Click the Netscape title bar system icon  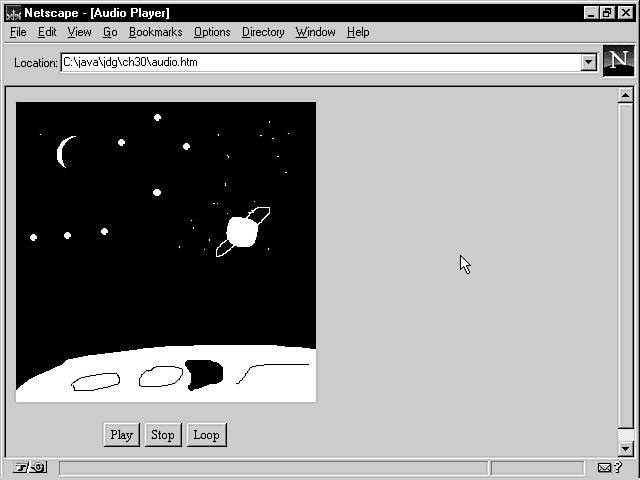pyautogui.click(x=14, y=13)
